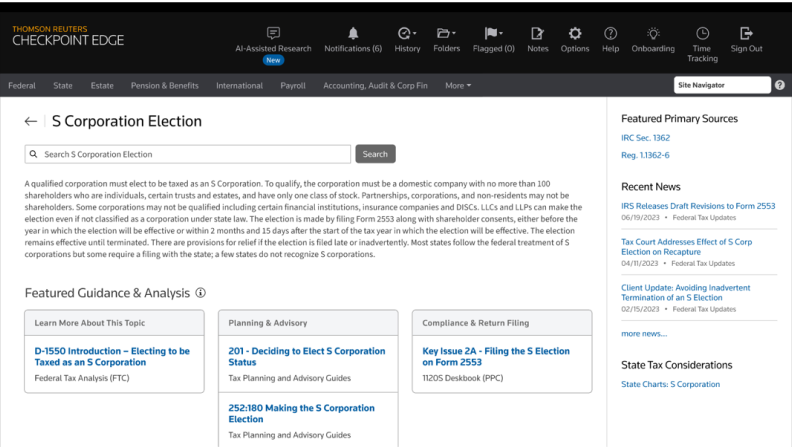Expand the Folders dropdown
This screenshot has width=792, height=447.
pos(447,33)
